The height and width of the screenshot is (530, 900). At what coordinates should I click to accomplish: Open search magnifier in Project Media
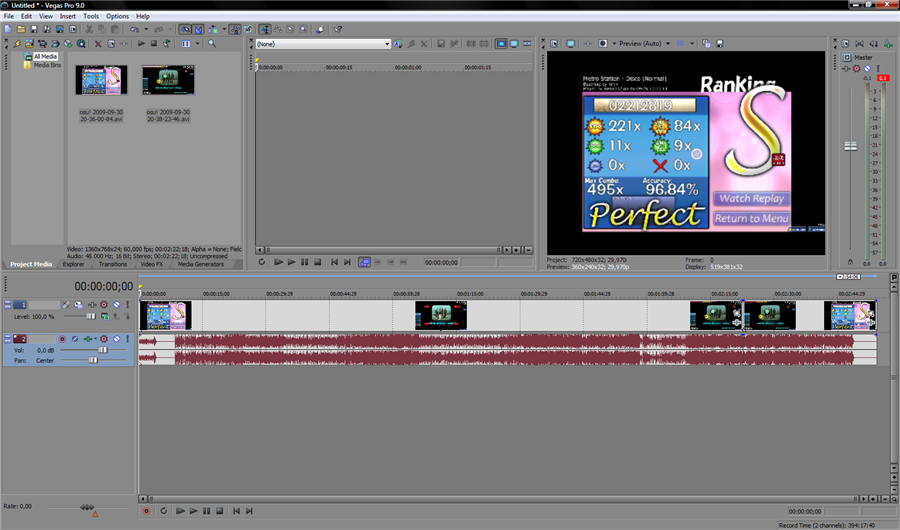point(212,44)
